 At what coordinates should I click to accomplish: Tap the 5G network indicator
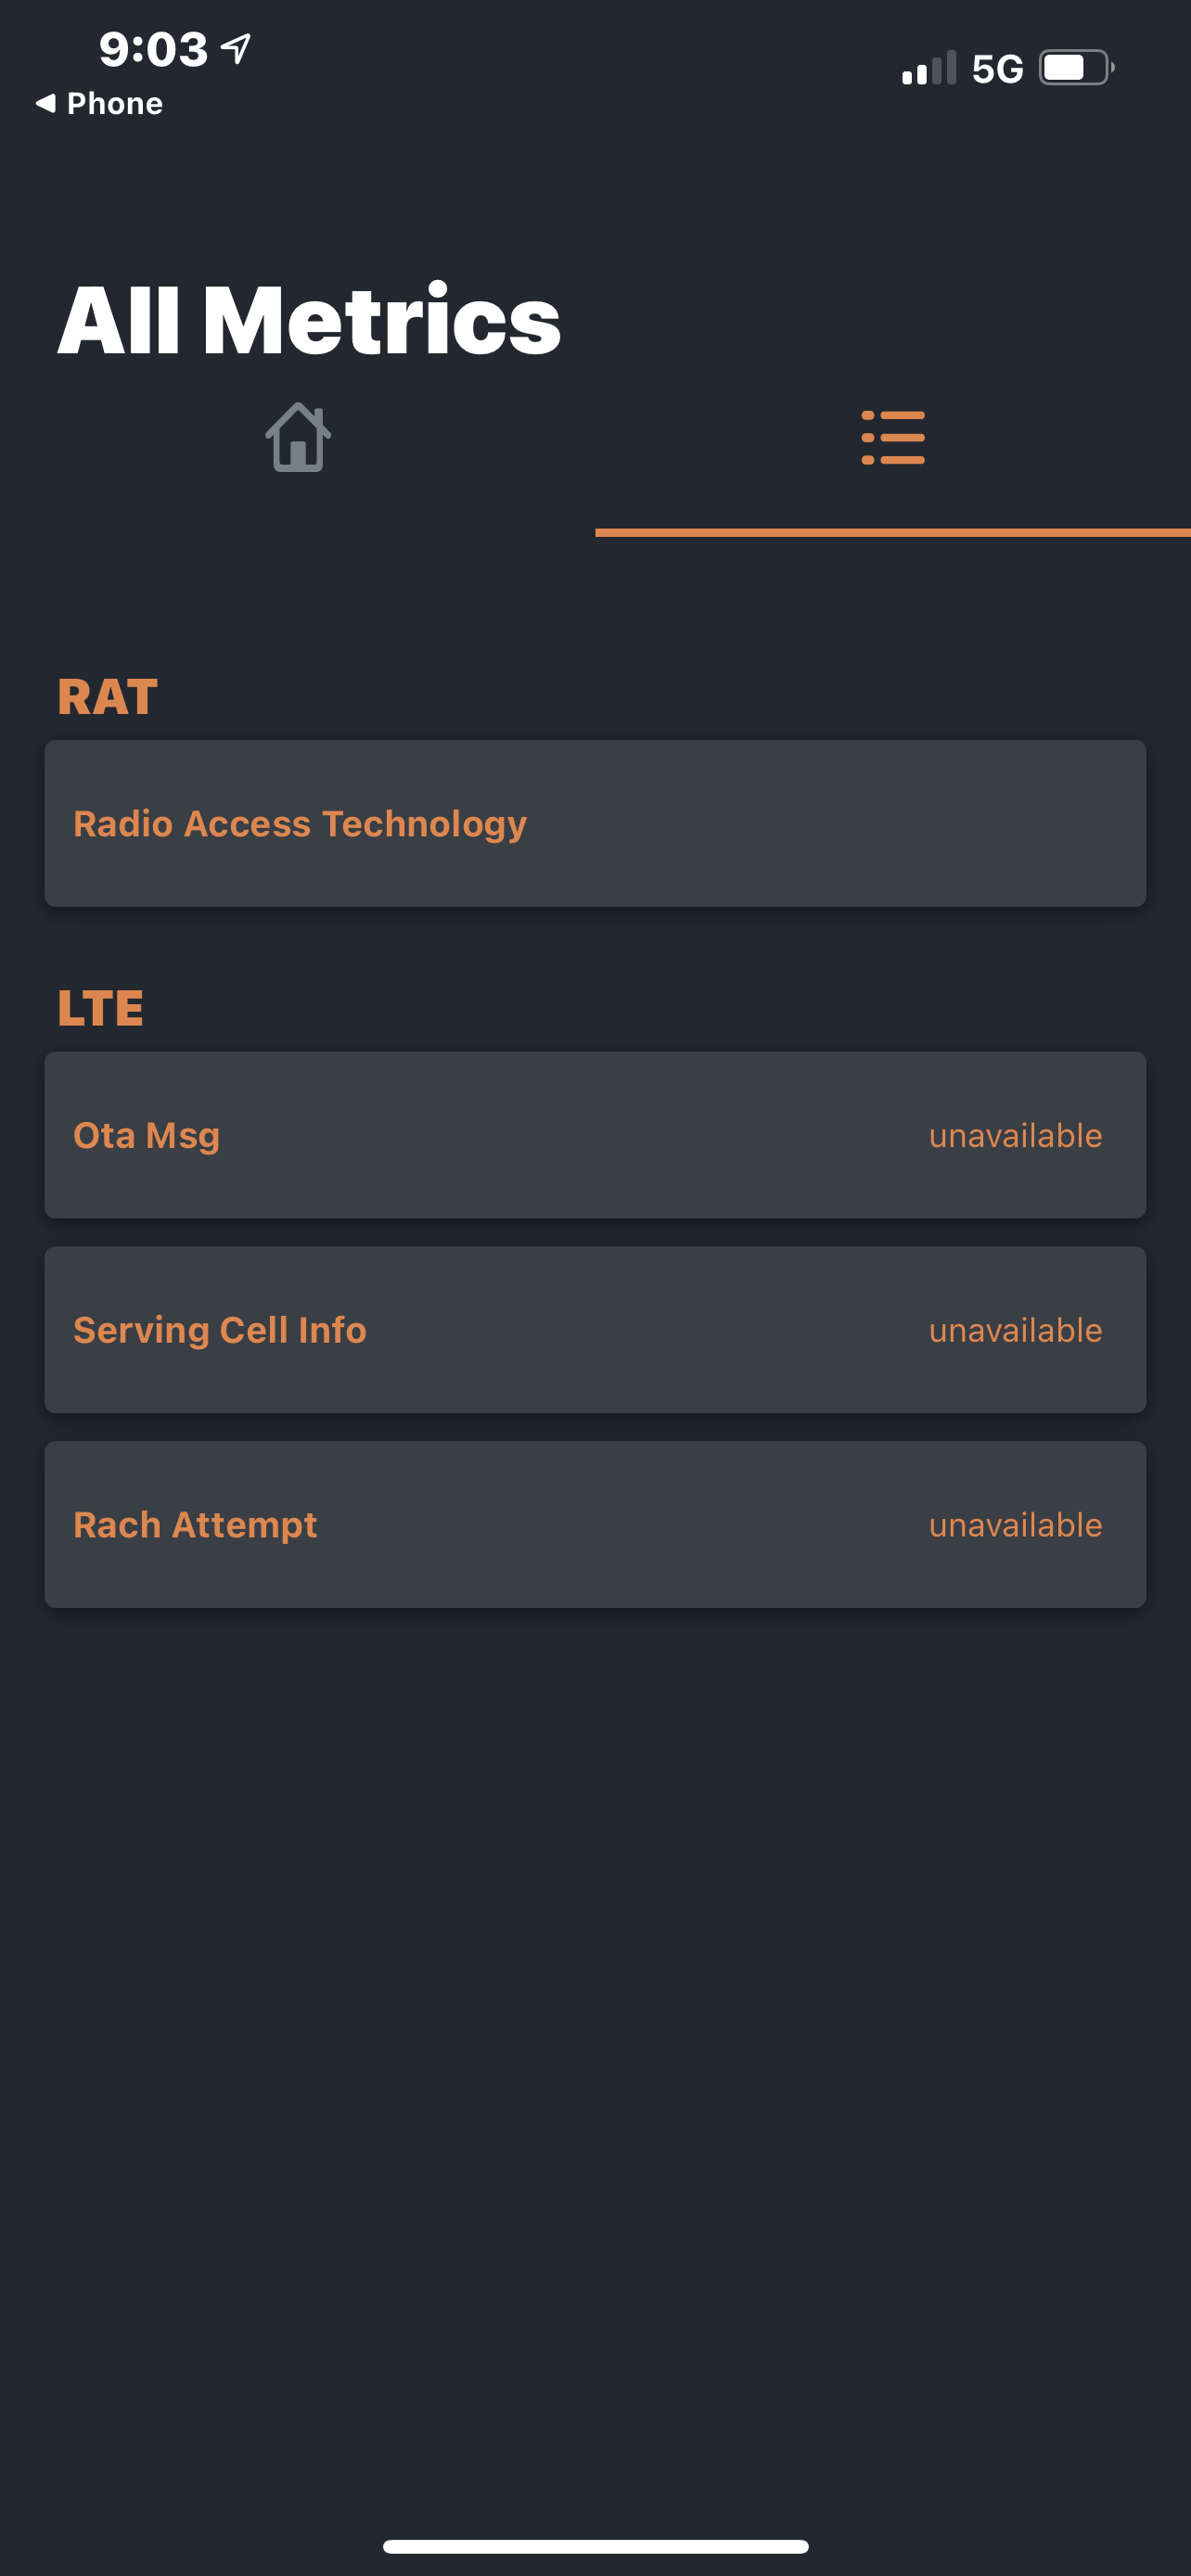(997, 69)
